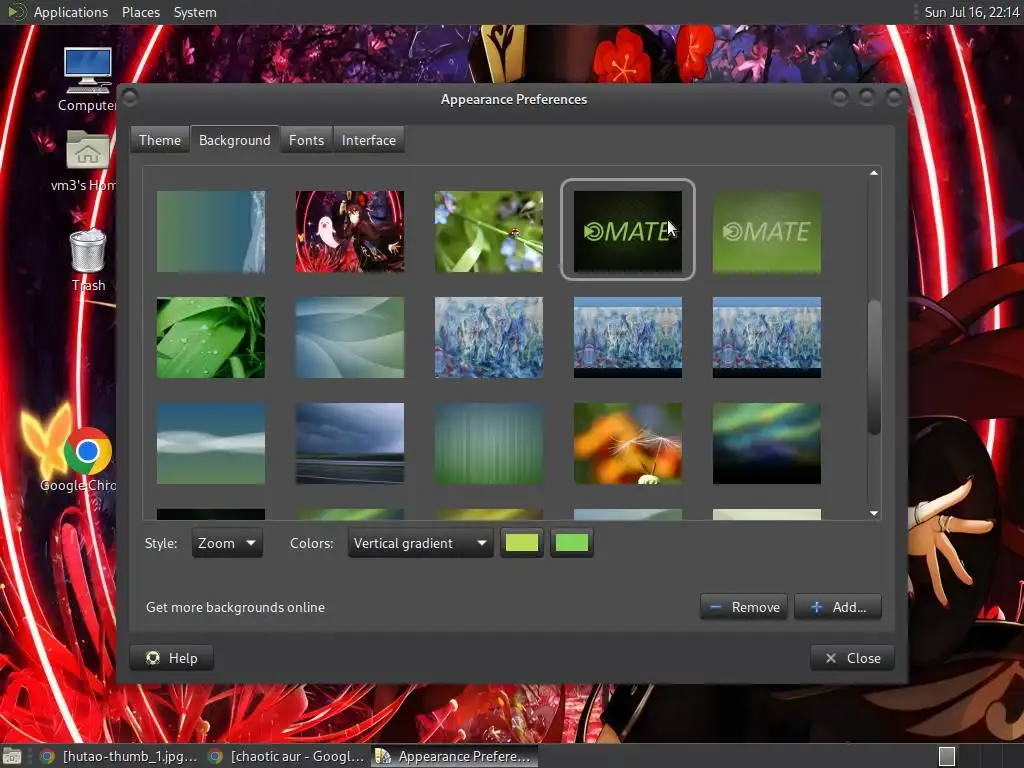Open vm3's Home folder icon
The image size is (1024, 768).
click(x=88, y=161)
